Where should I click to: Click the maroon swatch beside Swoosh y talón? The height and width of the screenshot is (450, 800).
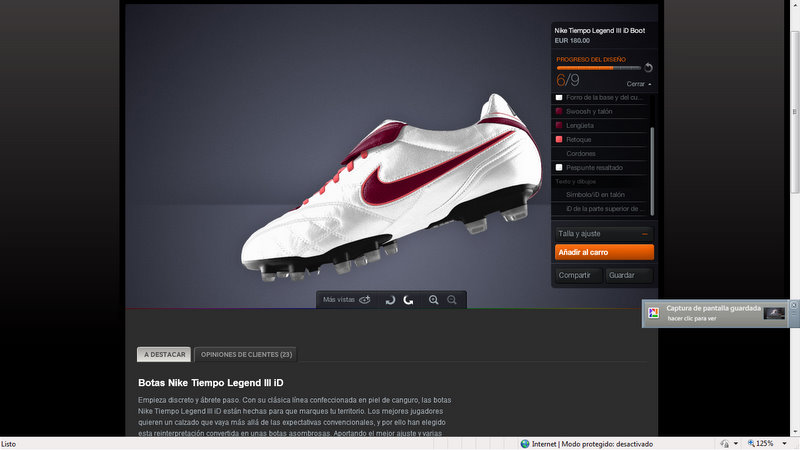tap(559, 111)
